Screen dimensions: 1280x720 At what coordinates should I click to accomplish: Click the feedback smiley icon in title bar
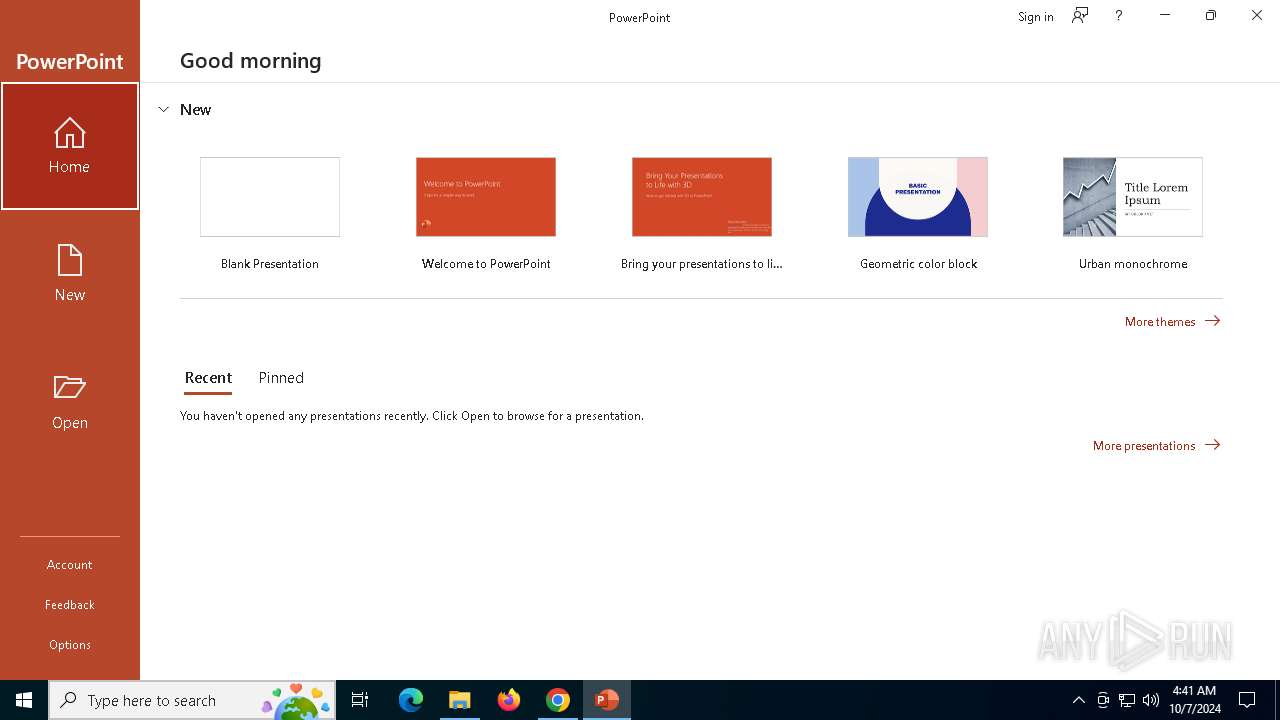click(x=1080, y=15)
